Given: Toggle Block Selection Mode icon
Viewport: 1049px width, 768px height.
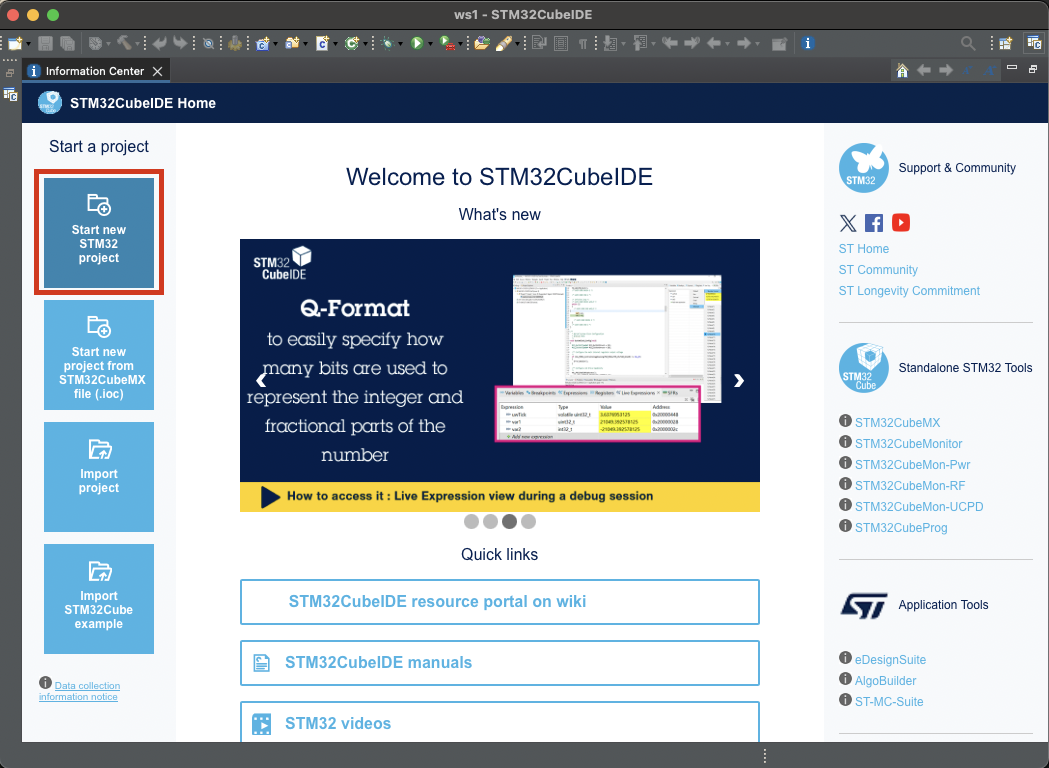Looking at the screenshot, I should click(561, 43).
